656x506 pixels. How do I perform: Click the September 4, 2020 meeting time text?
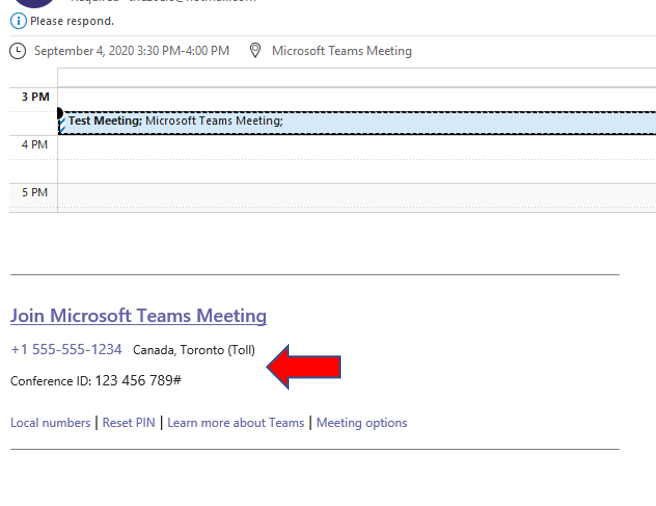131,51
